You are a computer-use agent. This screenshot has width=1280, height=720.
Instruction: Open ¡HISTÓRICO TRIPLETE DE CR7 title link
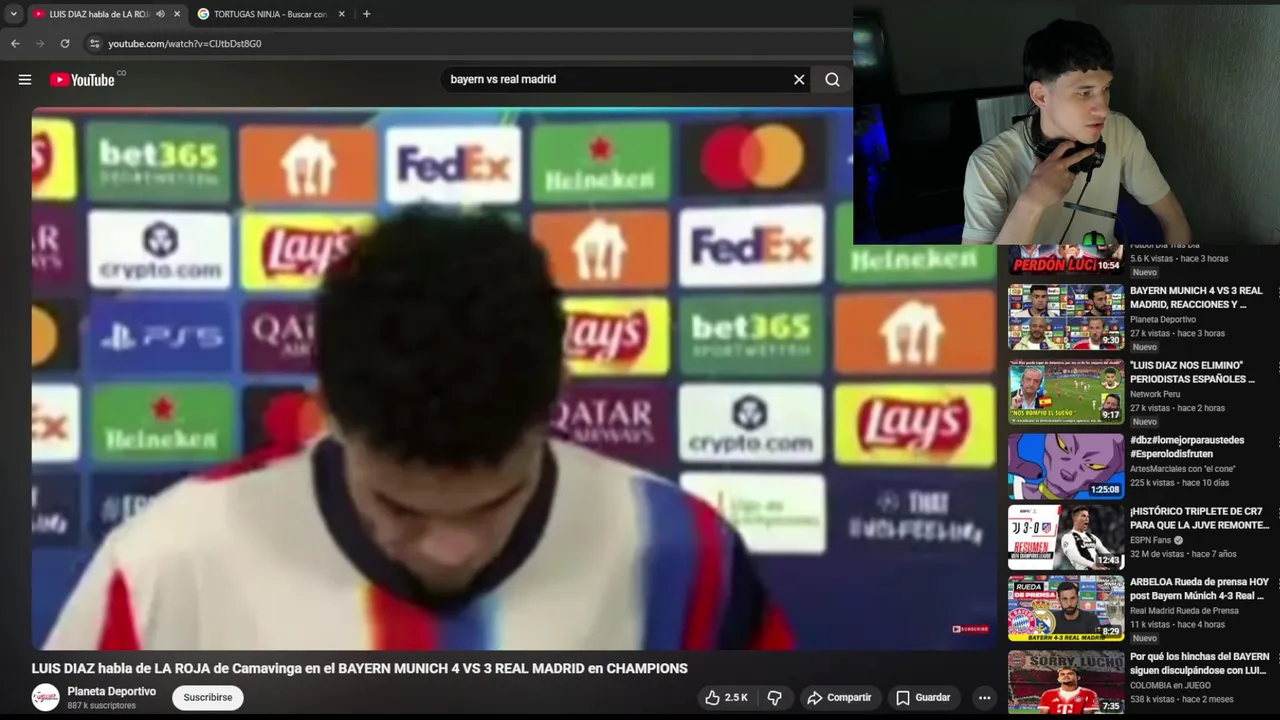[1199, 518]
